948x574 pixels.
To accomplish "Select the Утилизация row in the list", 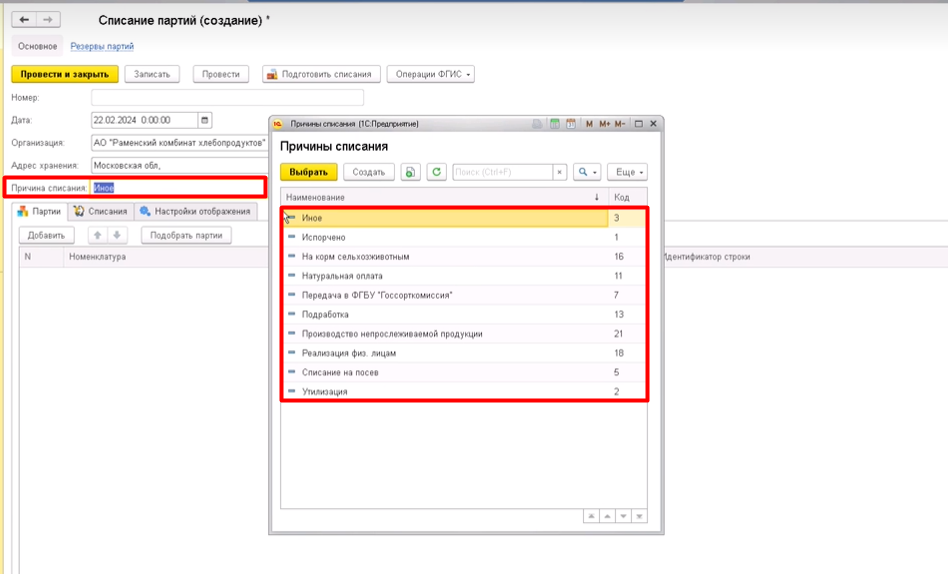I will click(464, 391).
